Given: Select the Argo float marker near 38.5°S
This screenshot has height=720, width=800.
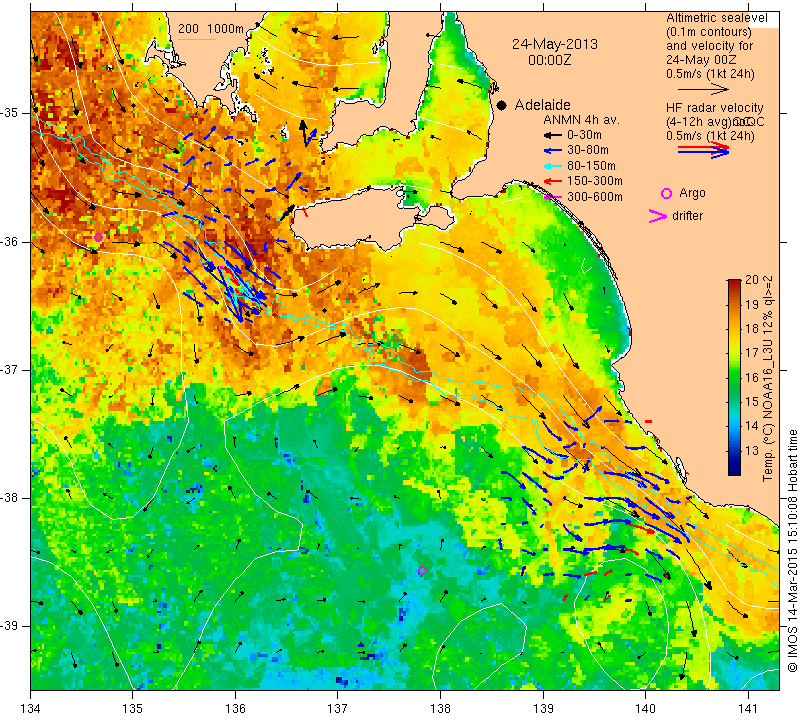Looking at the screenshot, I should click(x=422, y=570).
